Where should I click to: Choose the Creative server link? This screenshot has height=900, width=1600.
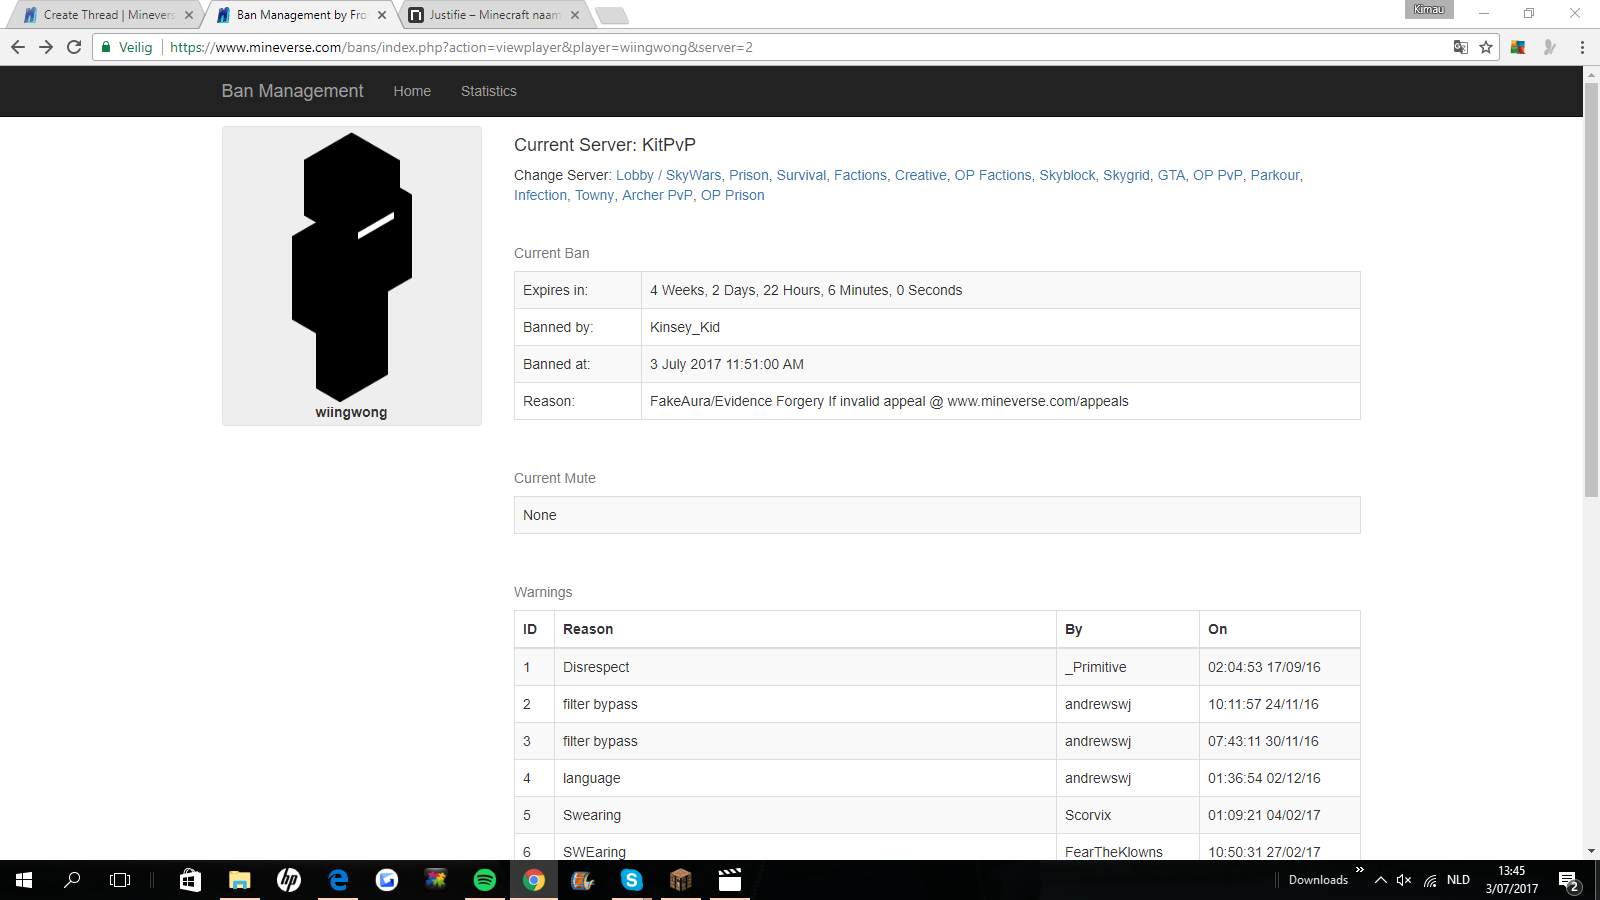920,175
